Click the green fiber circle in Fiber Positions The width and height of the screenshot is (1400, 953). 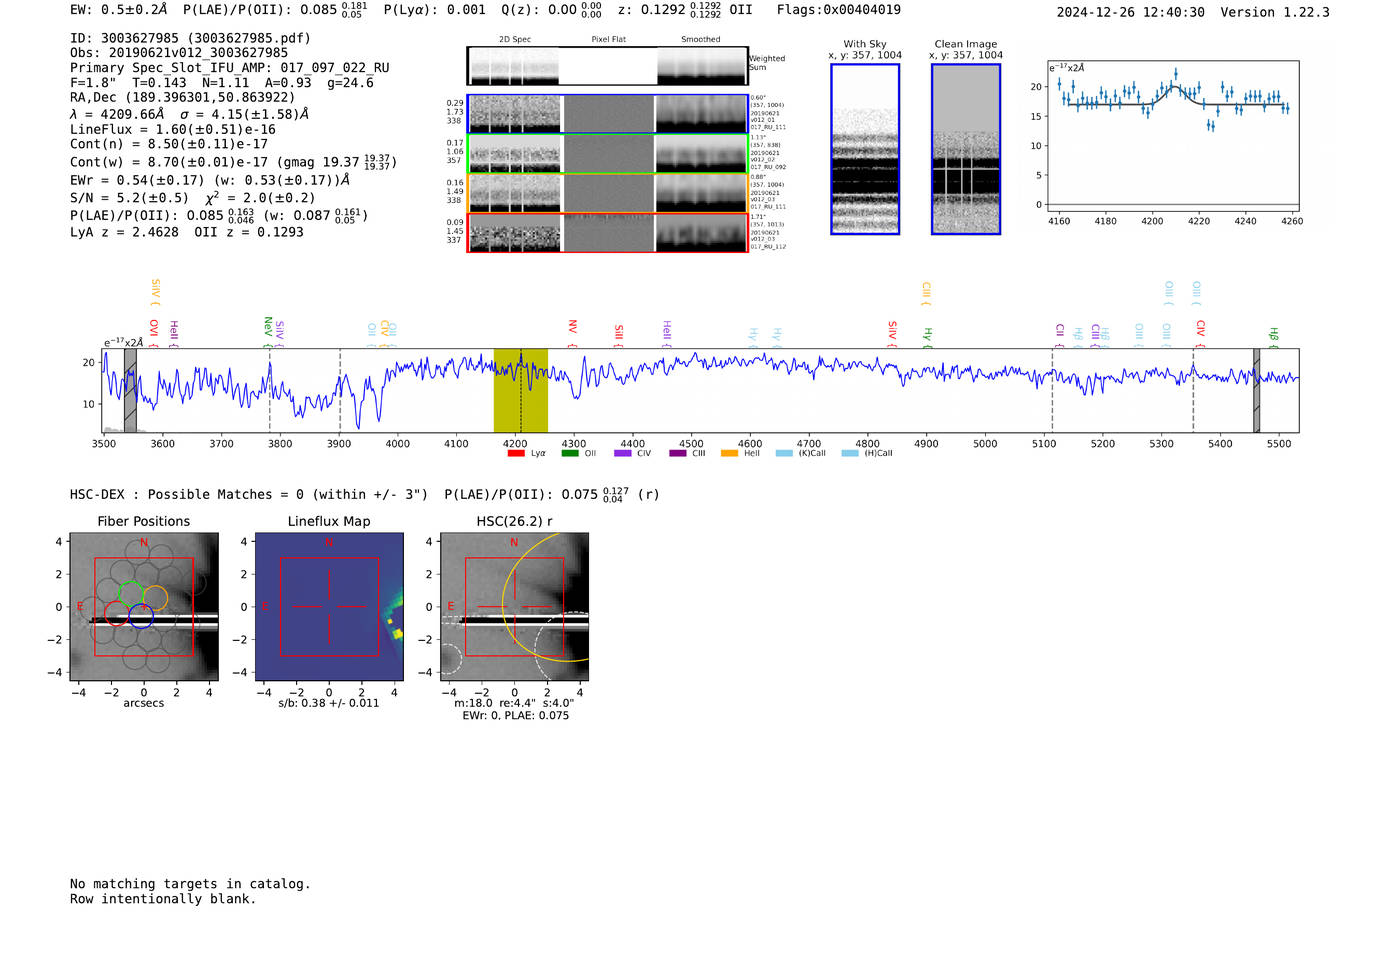131,595
